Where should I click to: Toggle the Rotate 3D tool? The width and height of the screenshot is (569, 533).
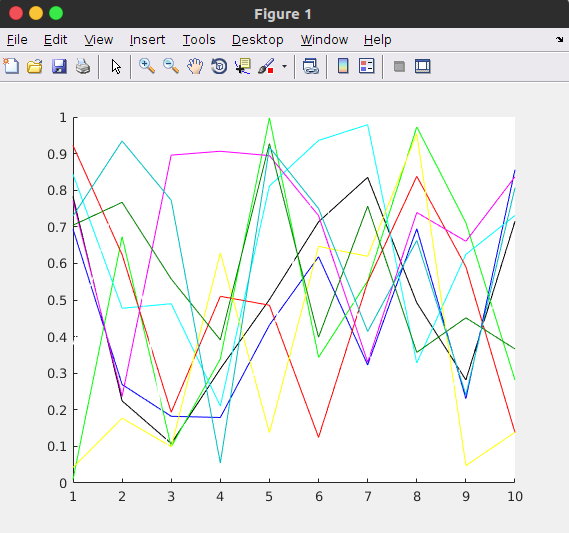click(x=219, y=66)
